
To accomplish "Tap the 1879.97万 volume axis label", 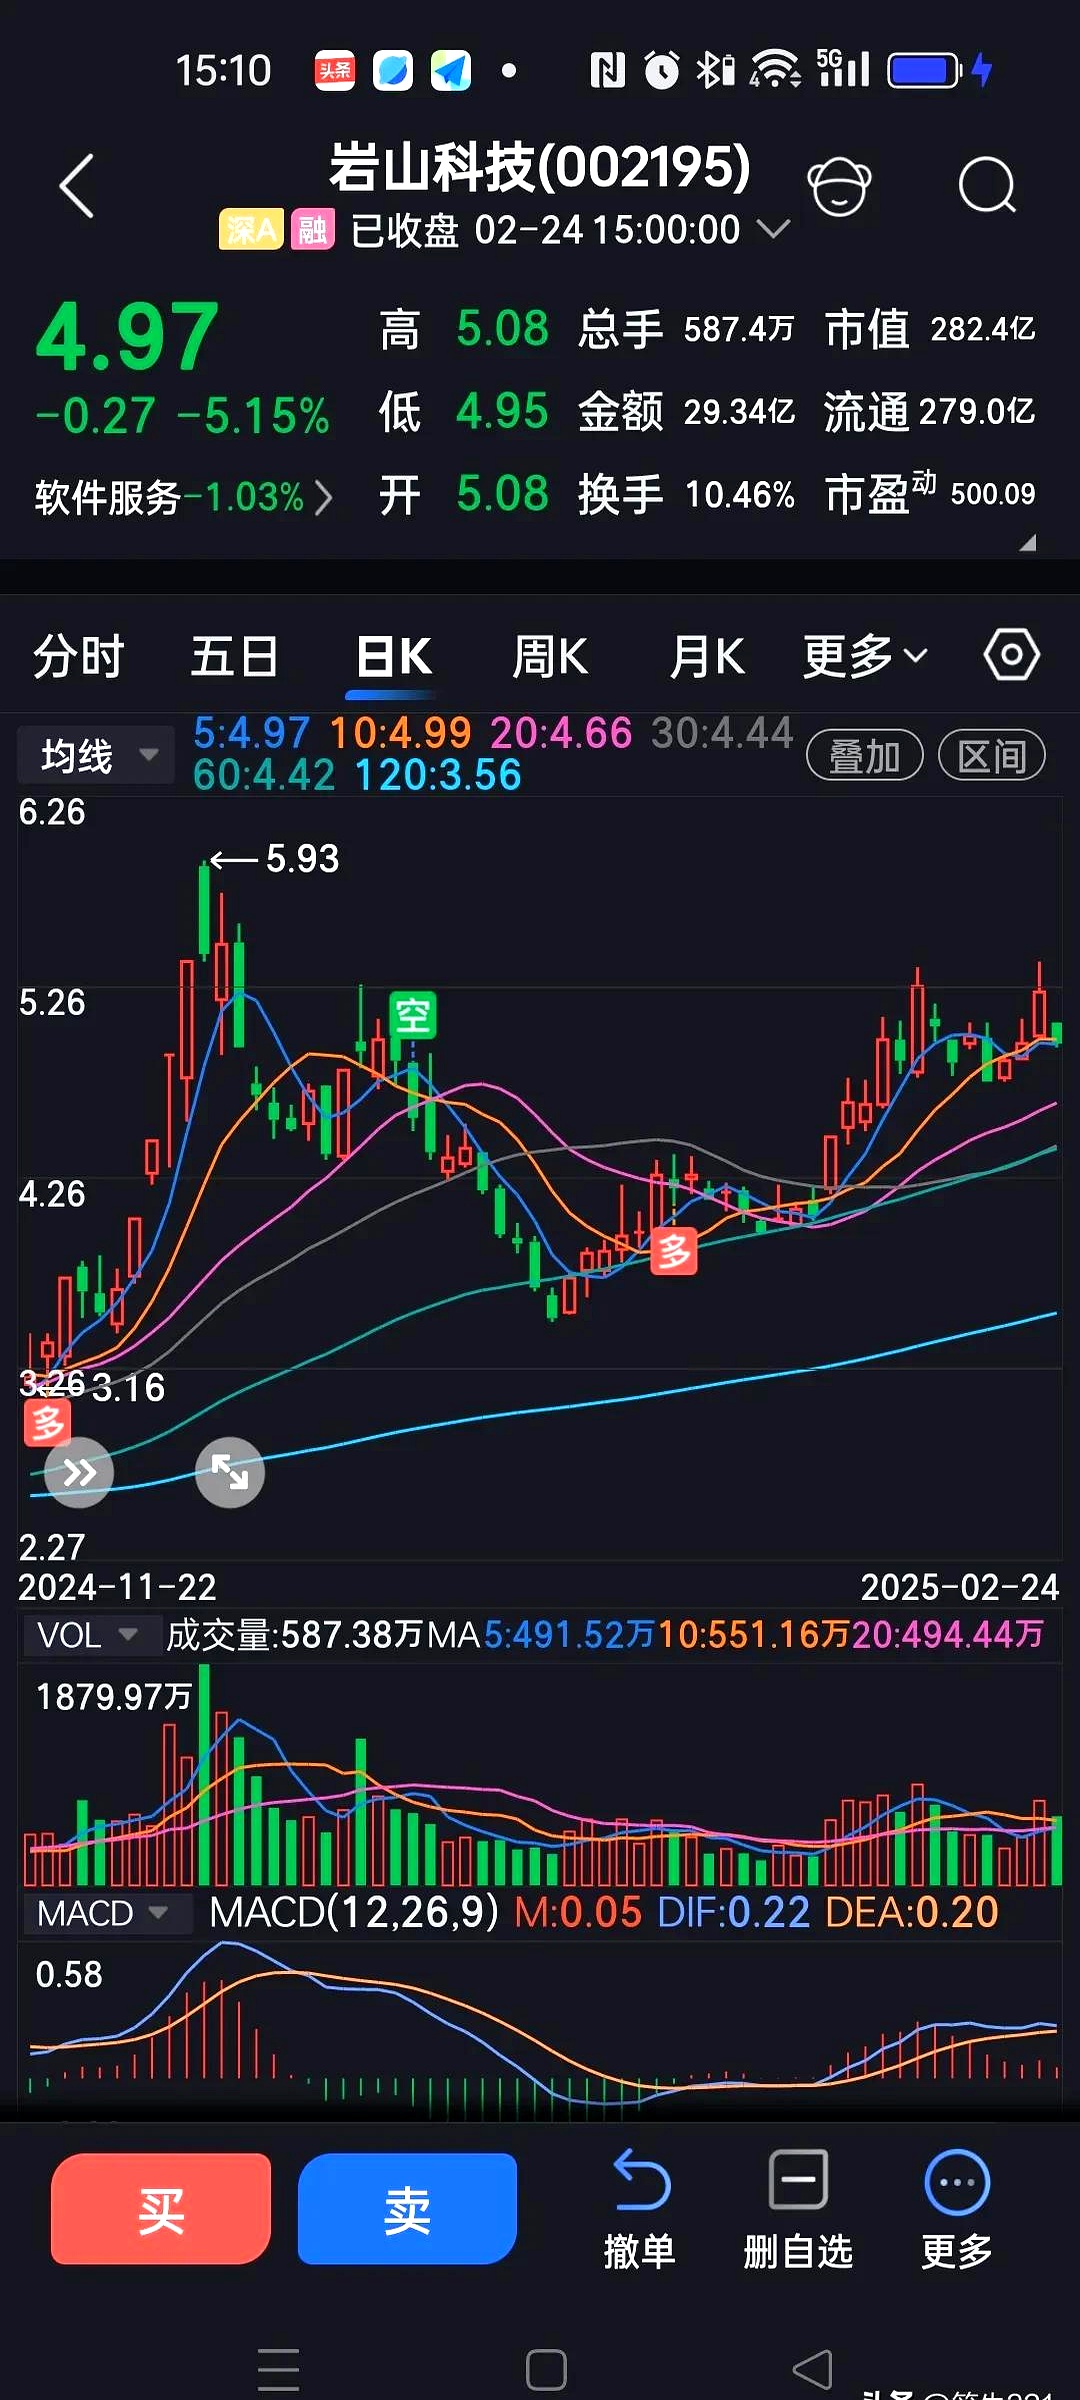I will [113, 1697].
